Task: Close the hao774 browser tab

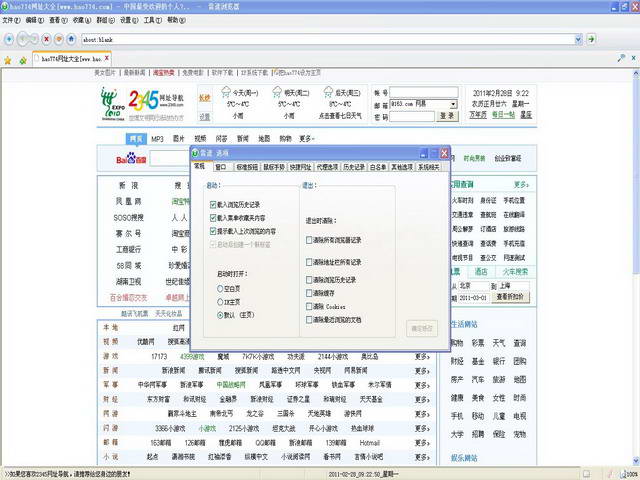Action: tap(107, 58)
